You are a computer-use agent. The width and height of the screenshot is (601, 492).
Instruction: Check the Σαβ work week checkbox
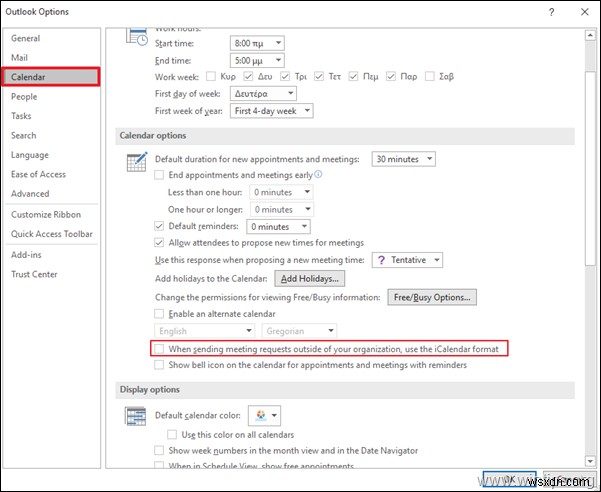[x=430, y=76]
